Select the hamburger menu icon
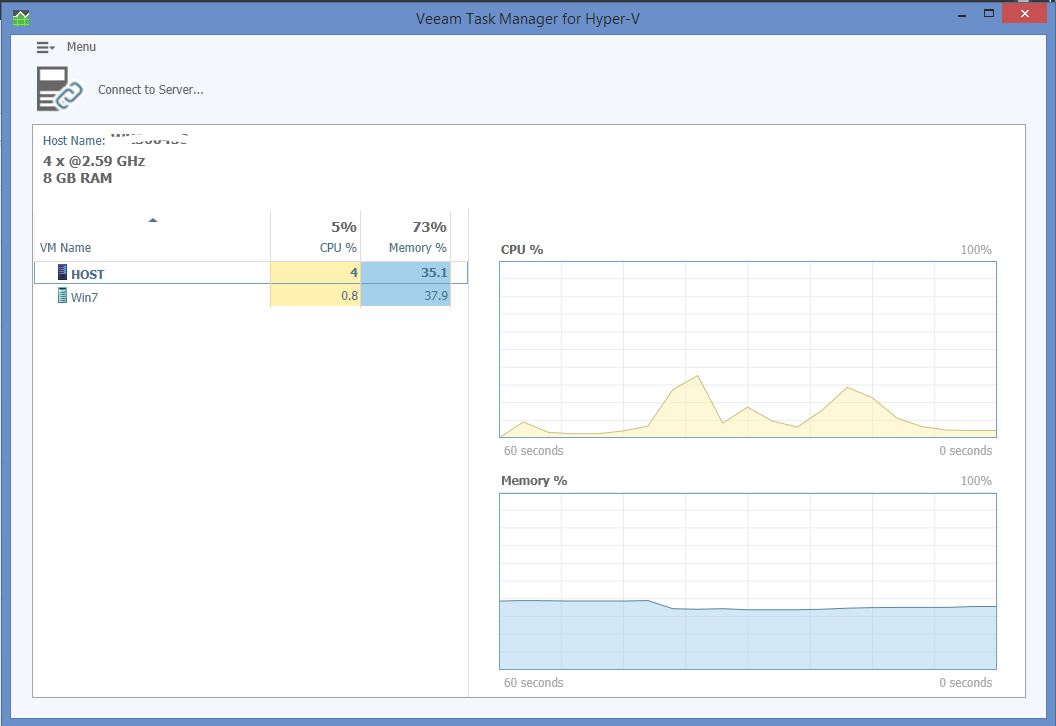This screenshot has width=1056, height=726. click(x=41, y=46)
